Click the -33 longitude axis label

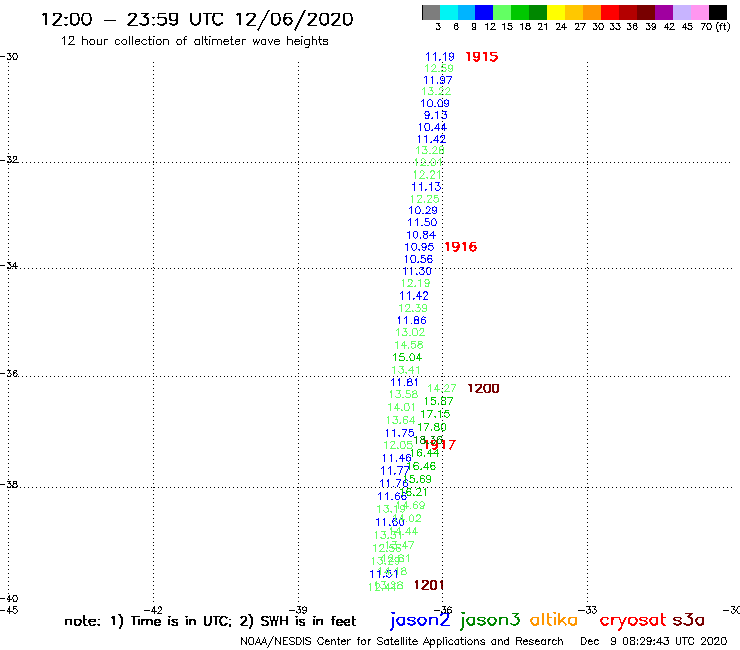click(588, 610)
